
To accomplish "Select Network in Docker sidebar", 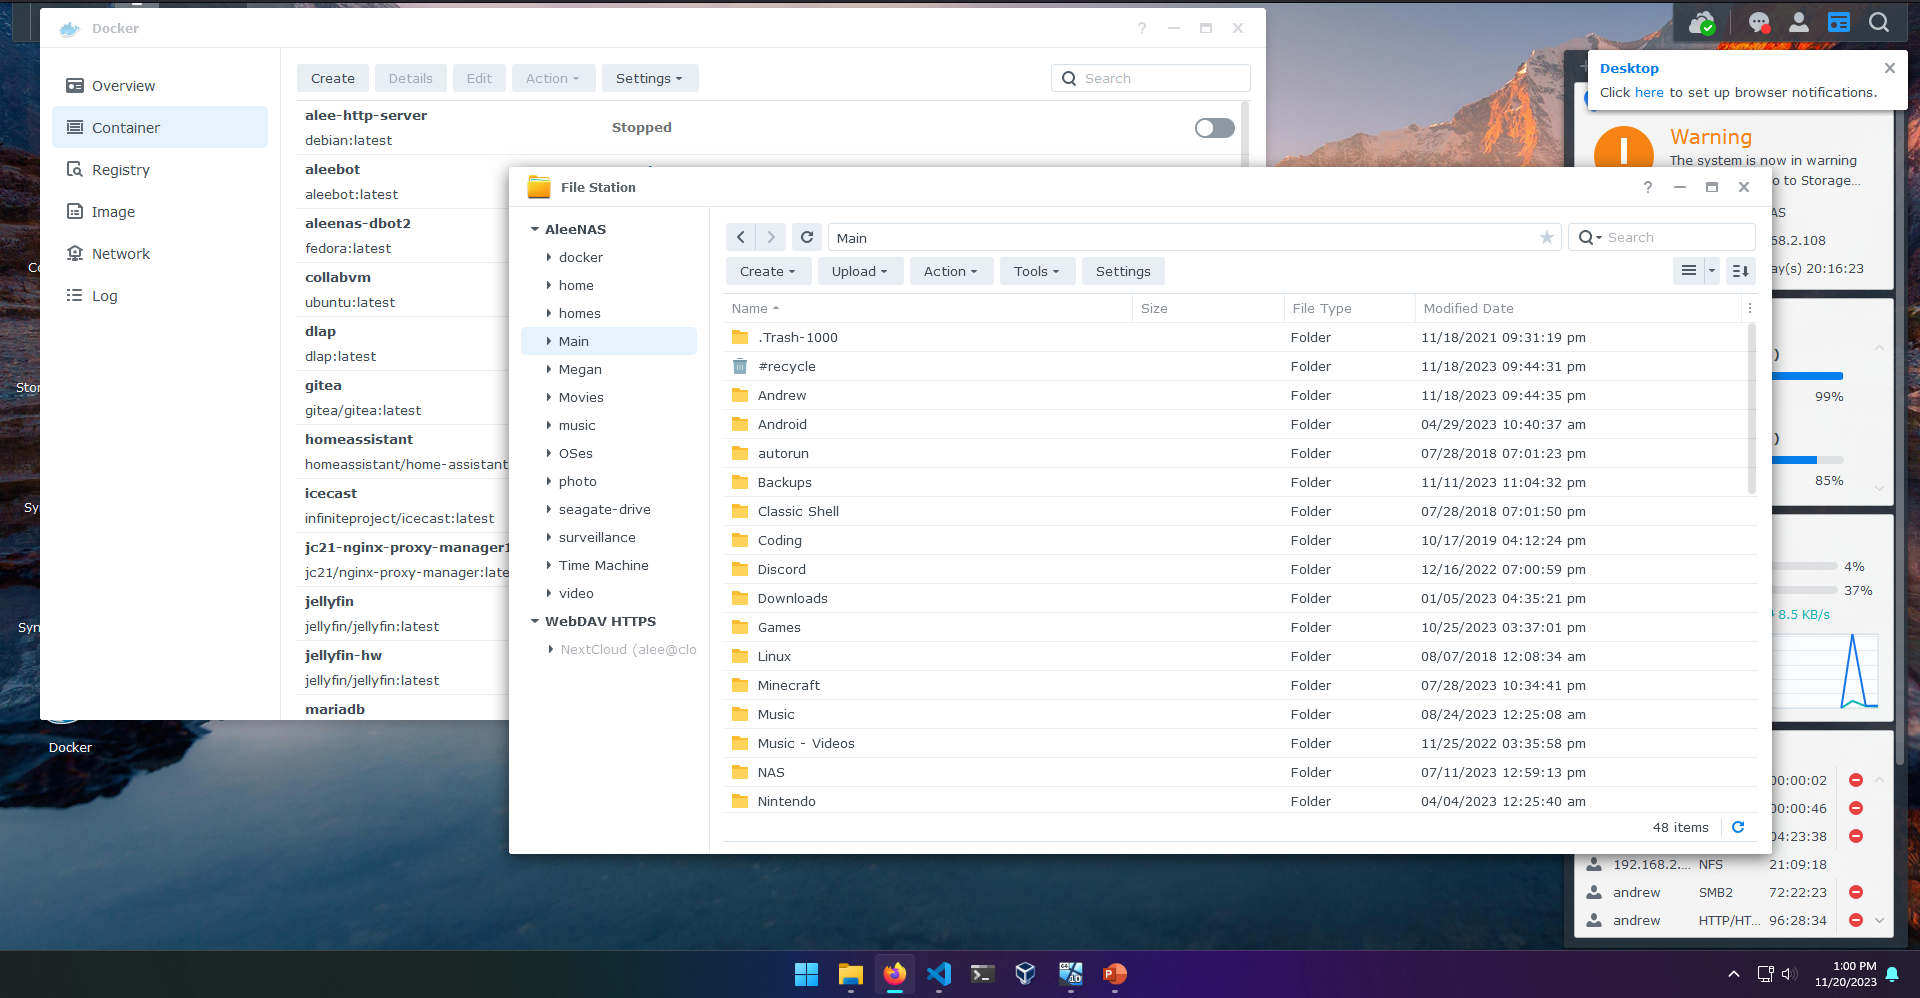I will click(x=120, y=254).
